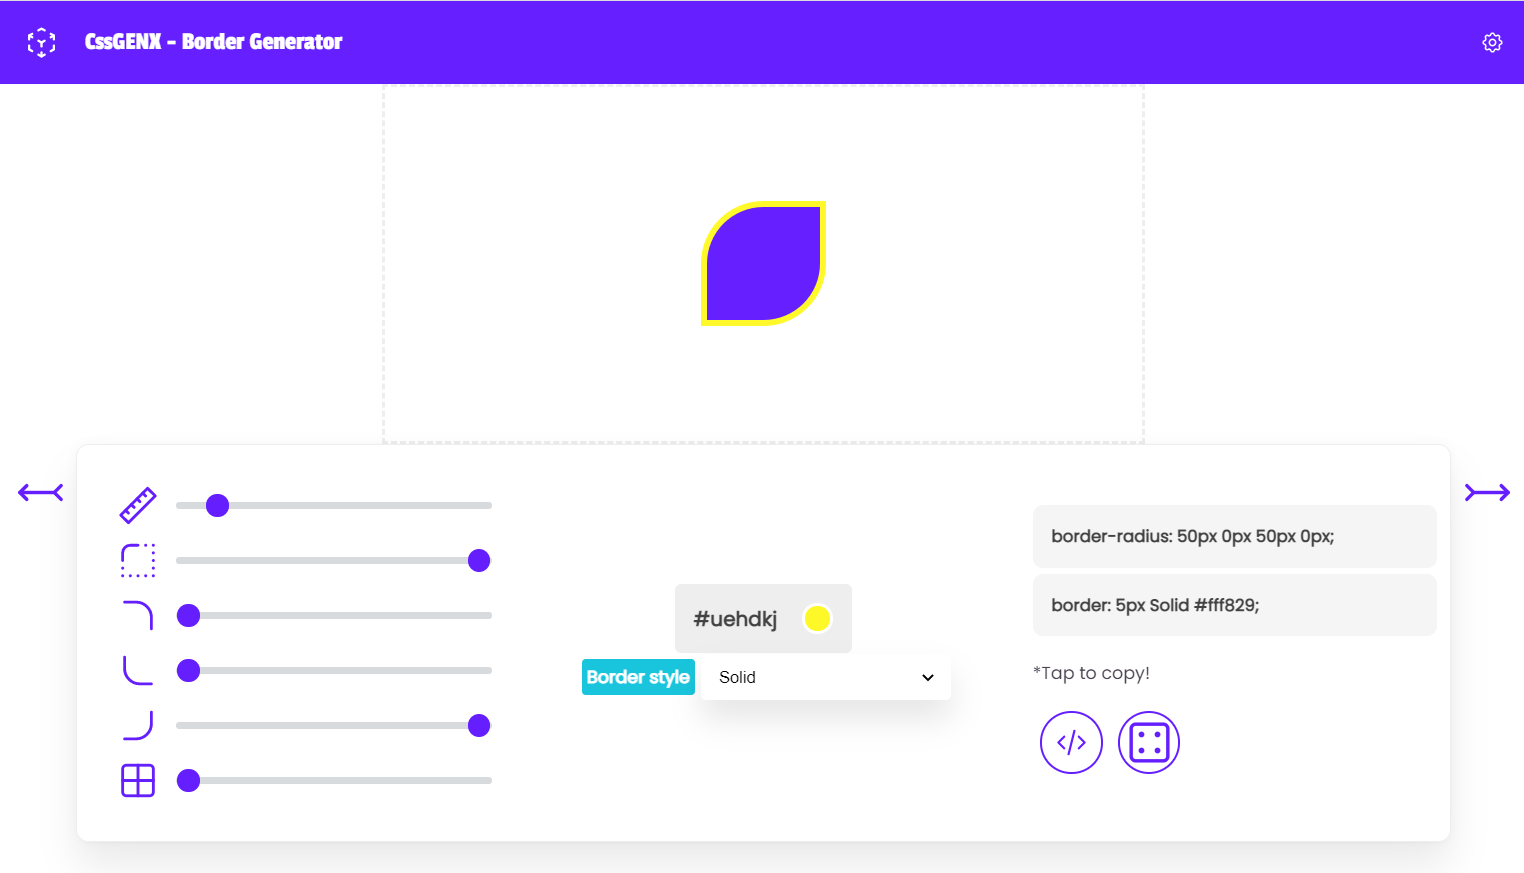The height and width of the screenshot is (873, 1524).
Task: Select the top-left corner radius icon
Action: point(138,615)
